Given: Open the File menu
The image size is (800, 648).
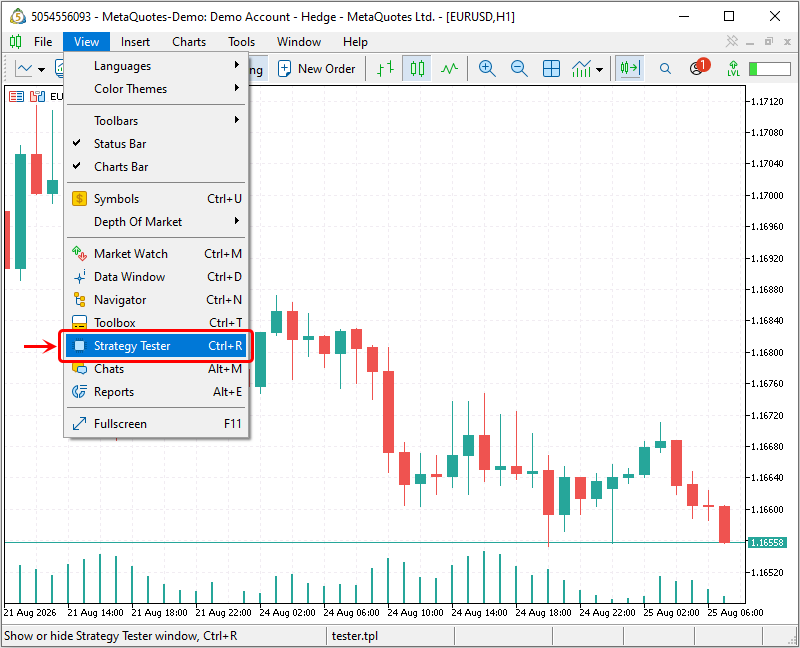Looking at the screenshot, I should click(43, 42).
